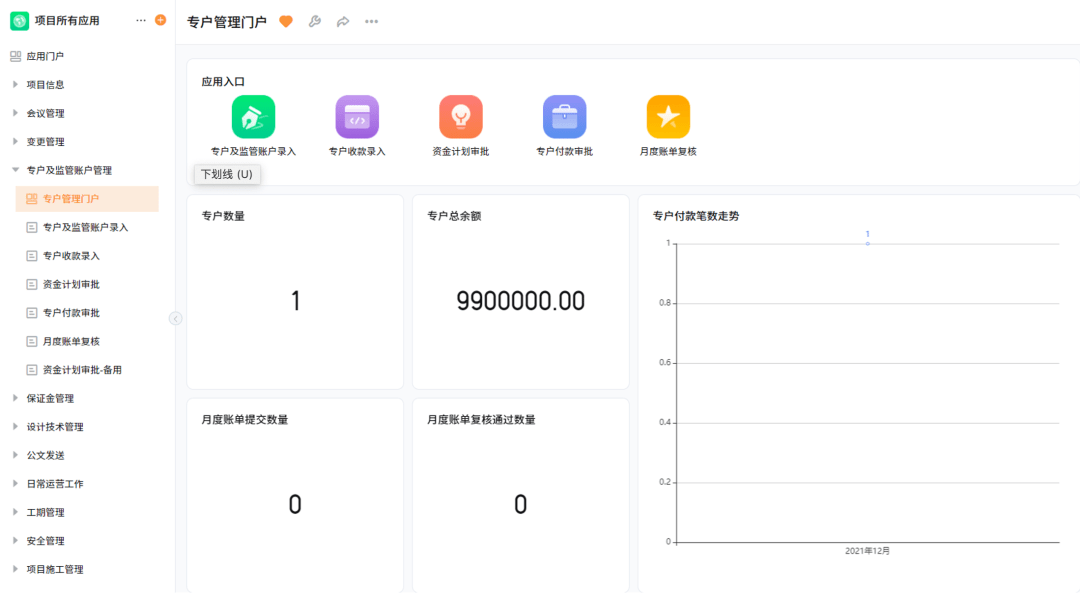Image resolution: width=1080 pixels, height=595 pixels.
Task: Click the share arrow icon in header
Action: click(x=343, y=22)
